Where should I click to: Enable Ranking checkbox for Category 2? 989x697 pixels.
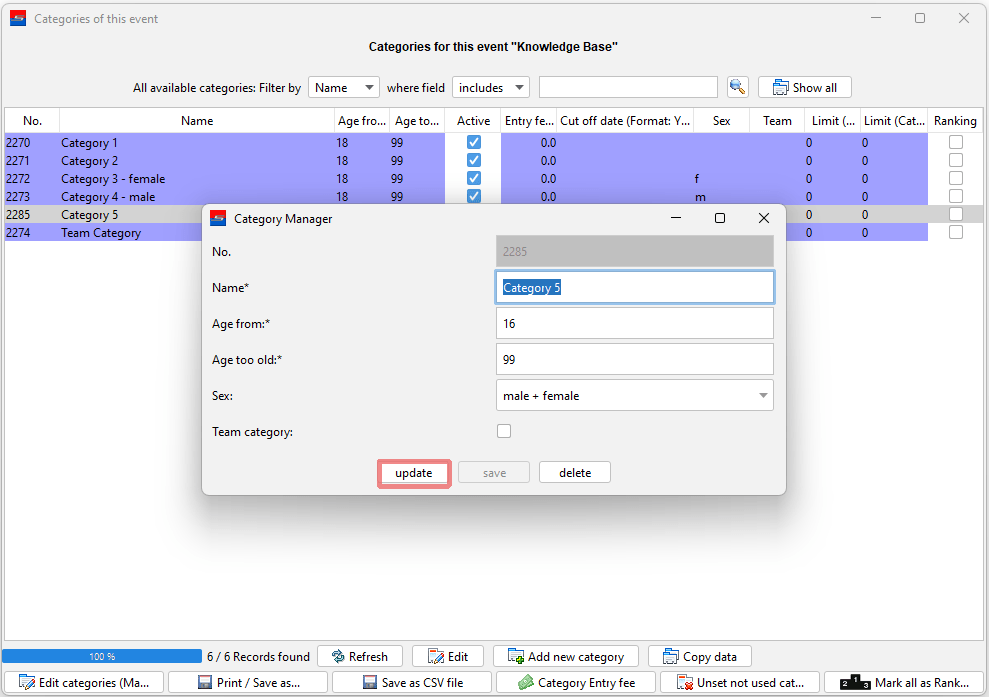[956, 161]
